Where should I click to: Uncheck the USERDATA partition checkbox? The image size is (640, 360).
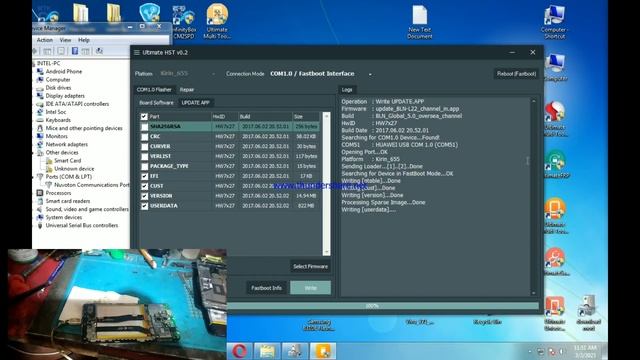(x=144, y=206)
